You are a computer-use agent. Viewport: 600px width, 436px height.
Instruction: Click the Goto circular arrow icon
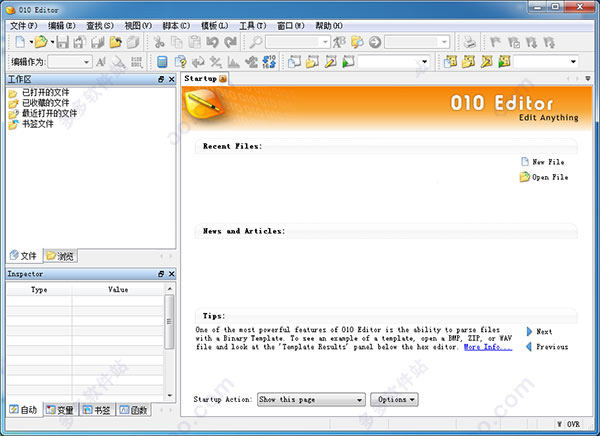pos(375,42)
